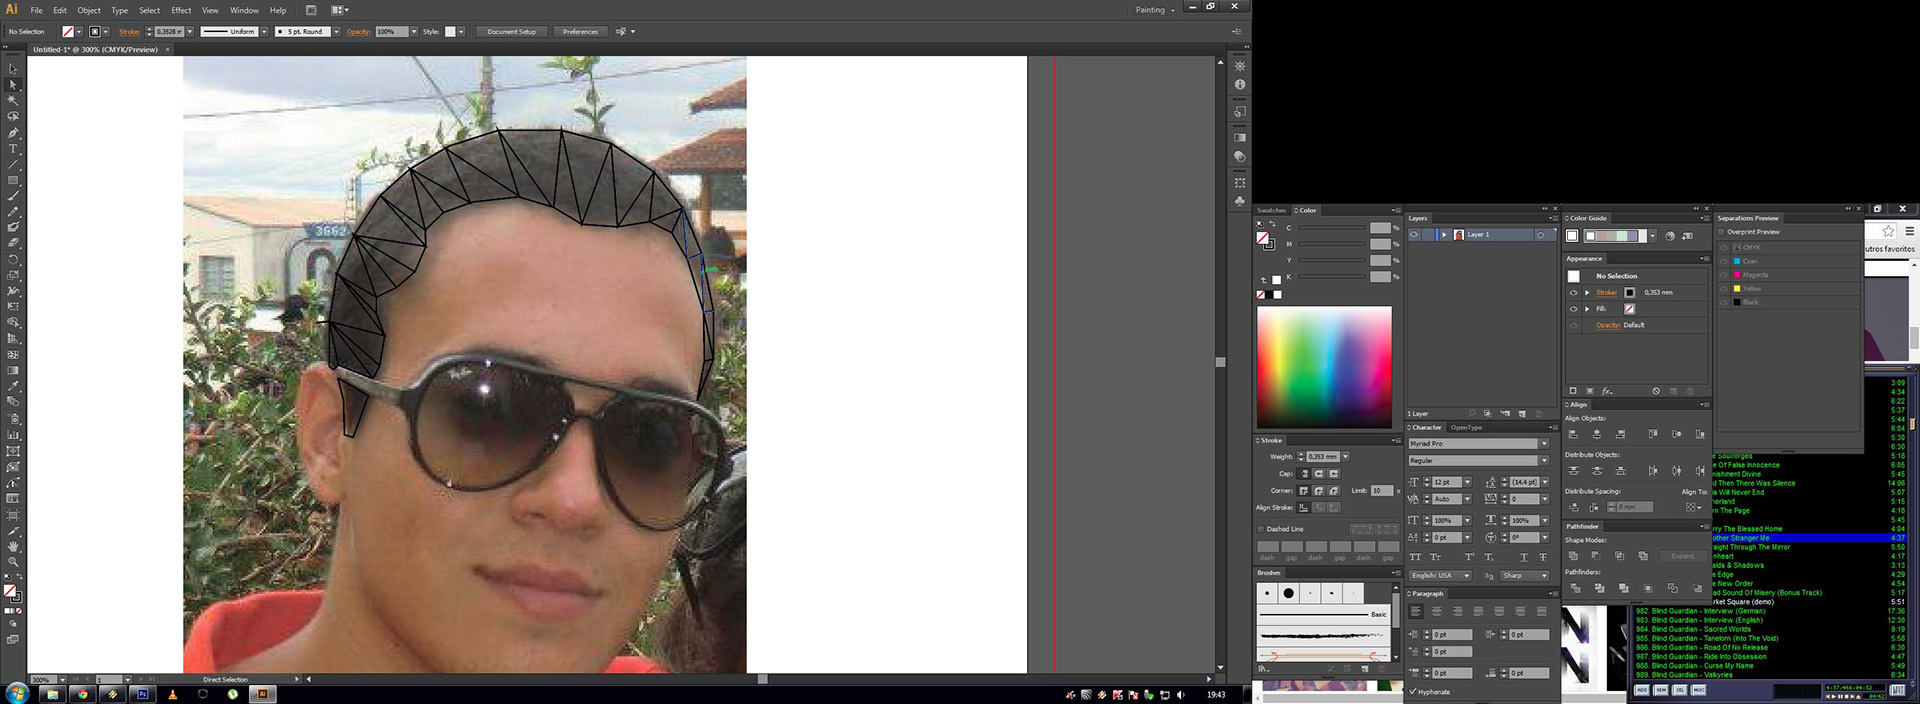Screen dimensions: 1920x704
Task: Click Create New Layer icon in Layers panel
Action: pos(1522,414)
